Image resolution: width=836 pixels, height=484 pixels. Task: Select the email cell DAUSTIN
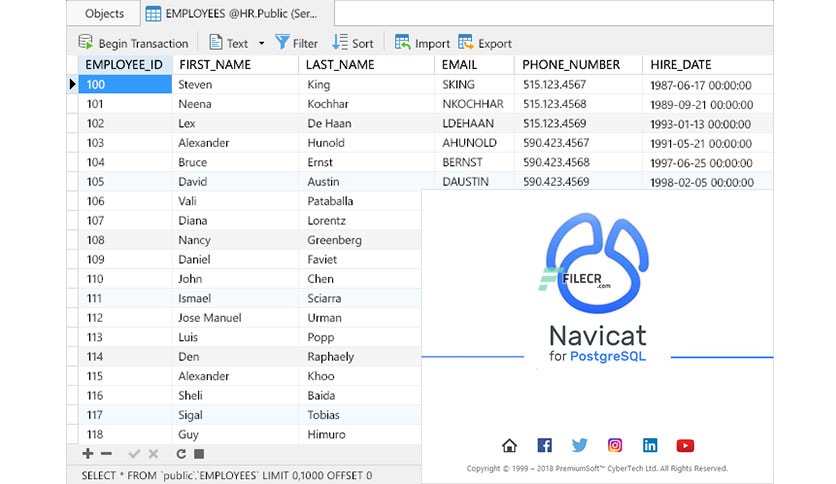tap(475, 182)
